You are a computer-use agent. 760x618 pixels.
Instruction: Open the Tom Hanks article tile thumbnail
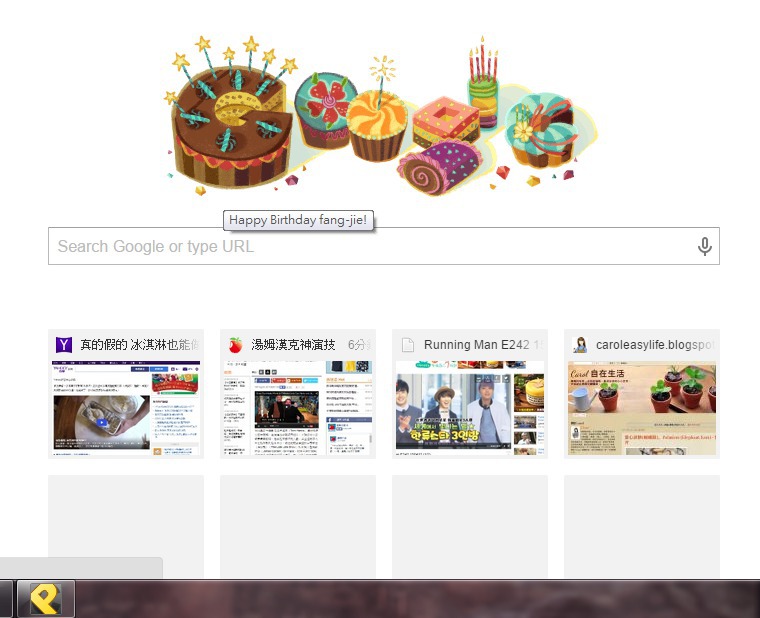298,408
